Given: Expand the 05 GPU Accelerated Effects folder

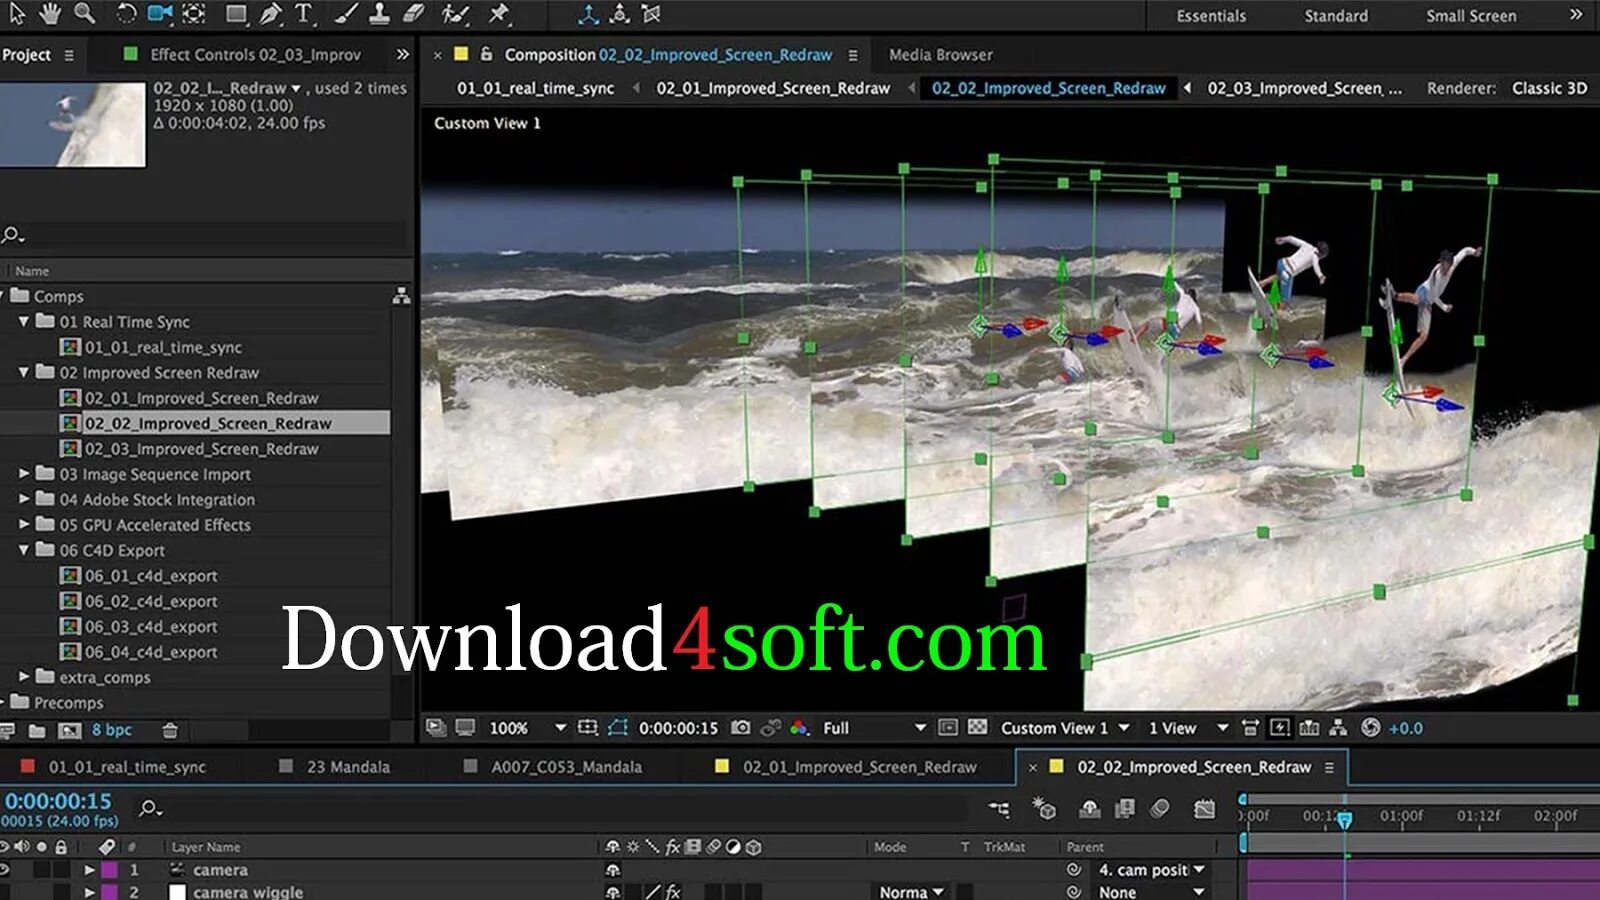Looking at the screenshot, I should click(x=24, y=524).
